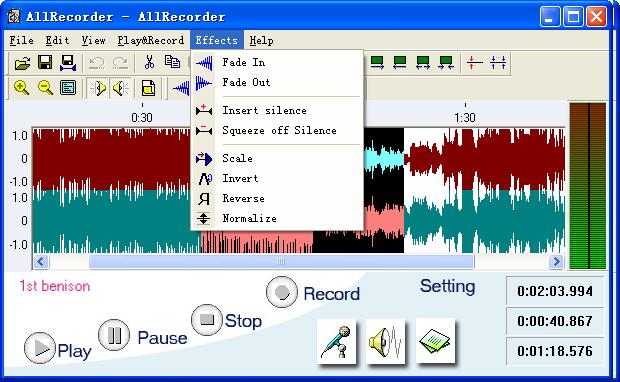Click the speaker with waveform icon
The image size is (620, 382).
(x=386, y=342)
